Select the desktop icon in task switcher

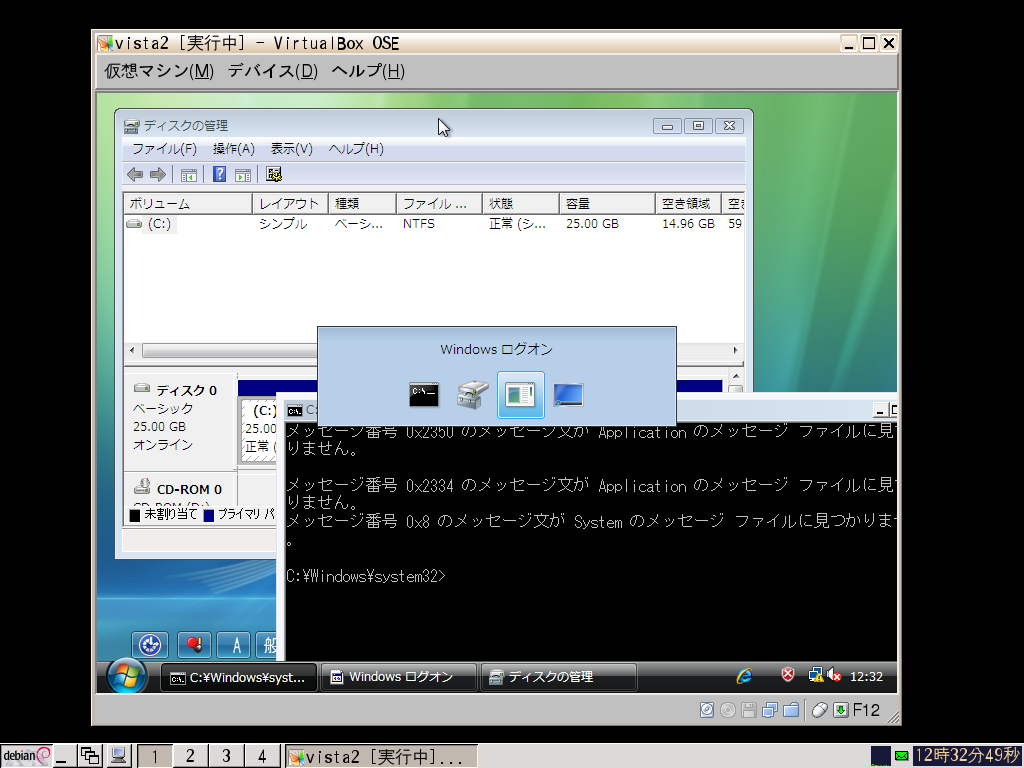tap(568, 394)
